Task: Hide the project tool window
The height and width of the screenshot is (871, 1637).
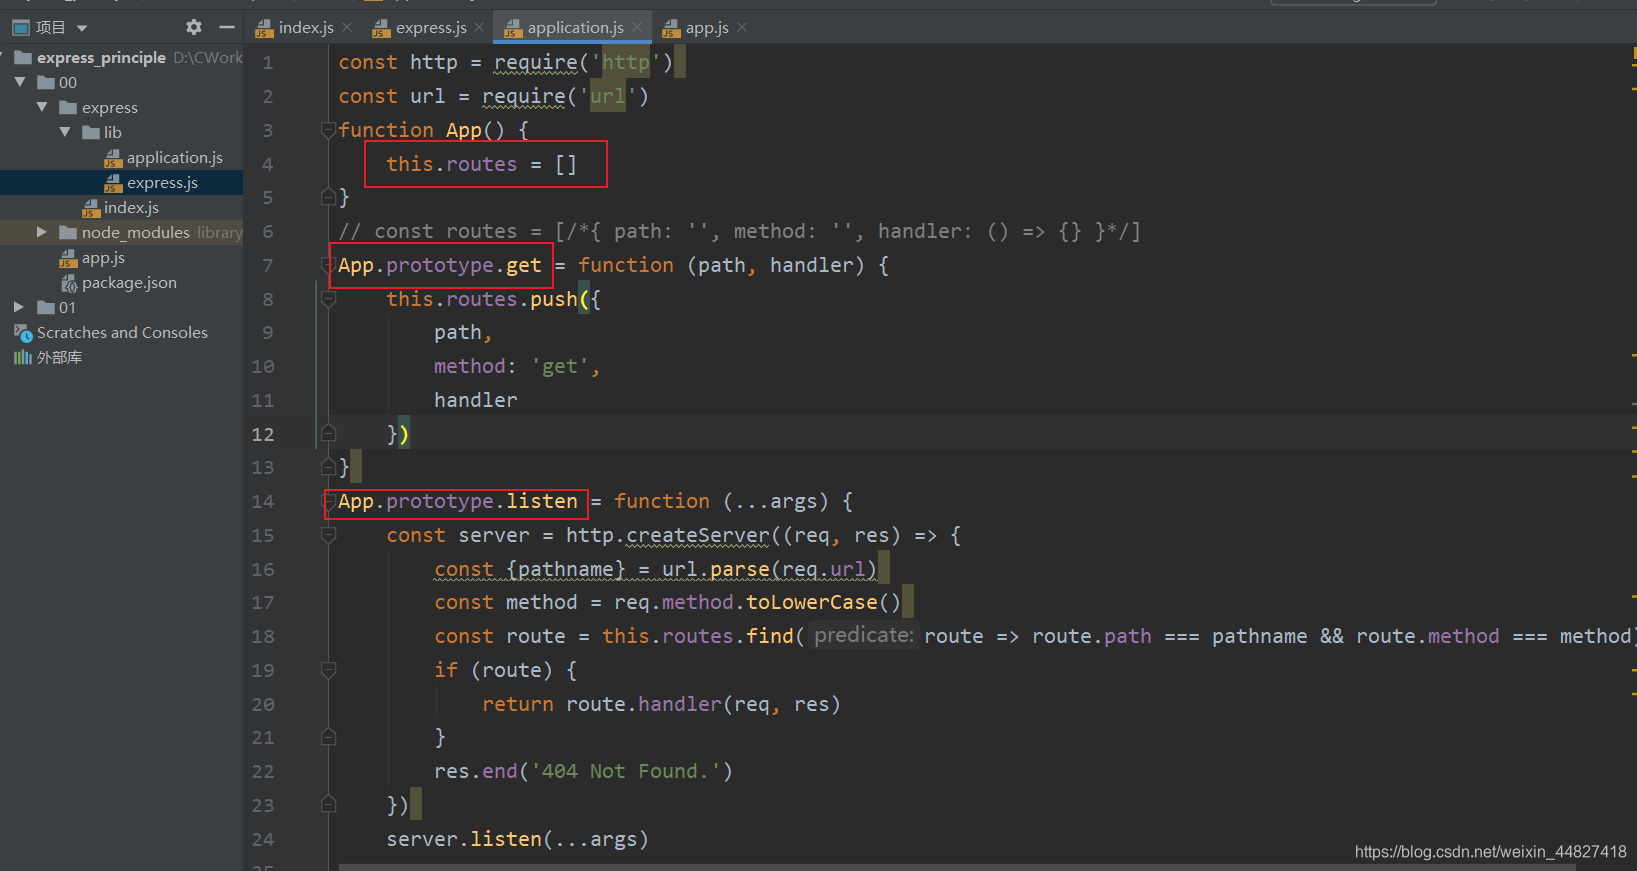Action: [x=227, y=27]
